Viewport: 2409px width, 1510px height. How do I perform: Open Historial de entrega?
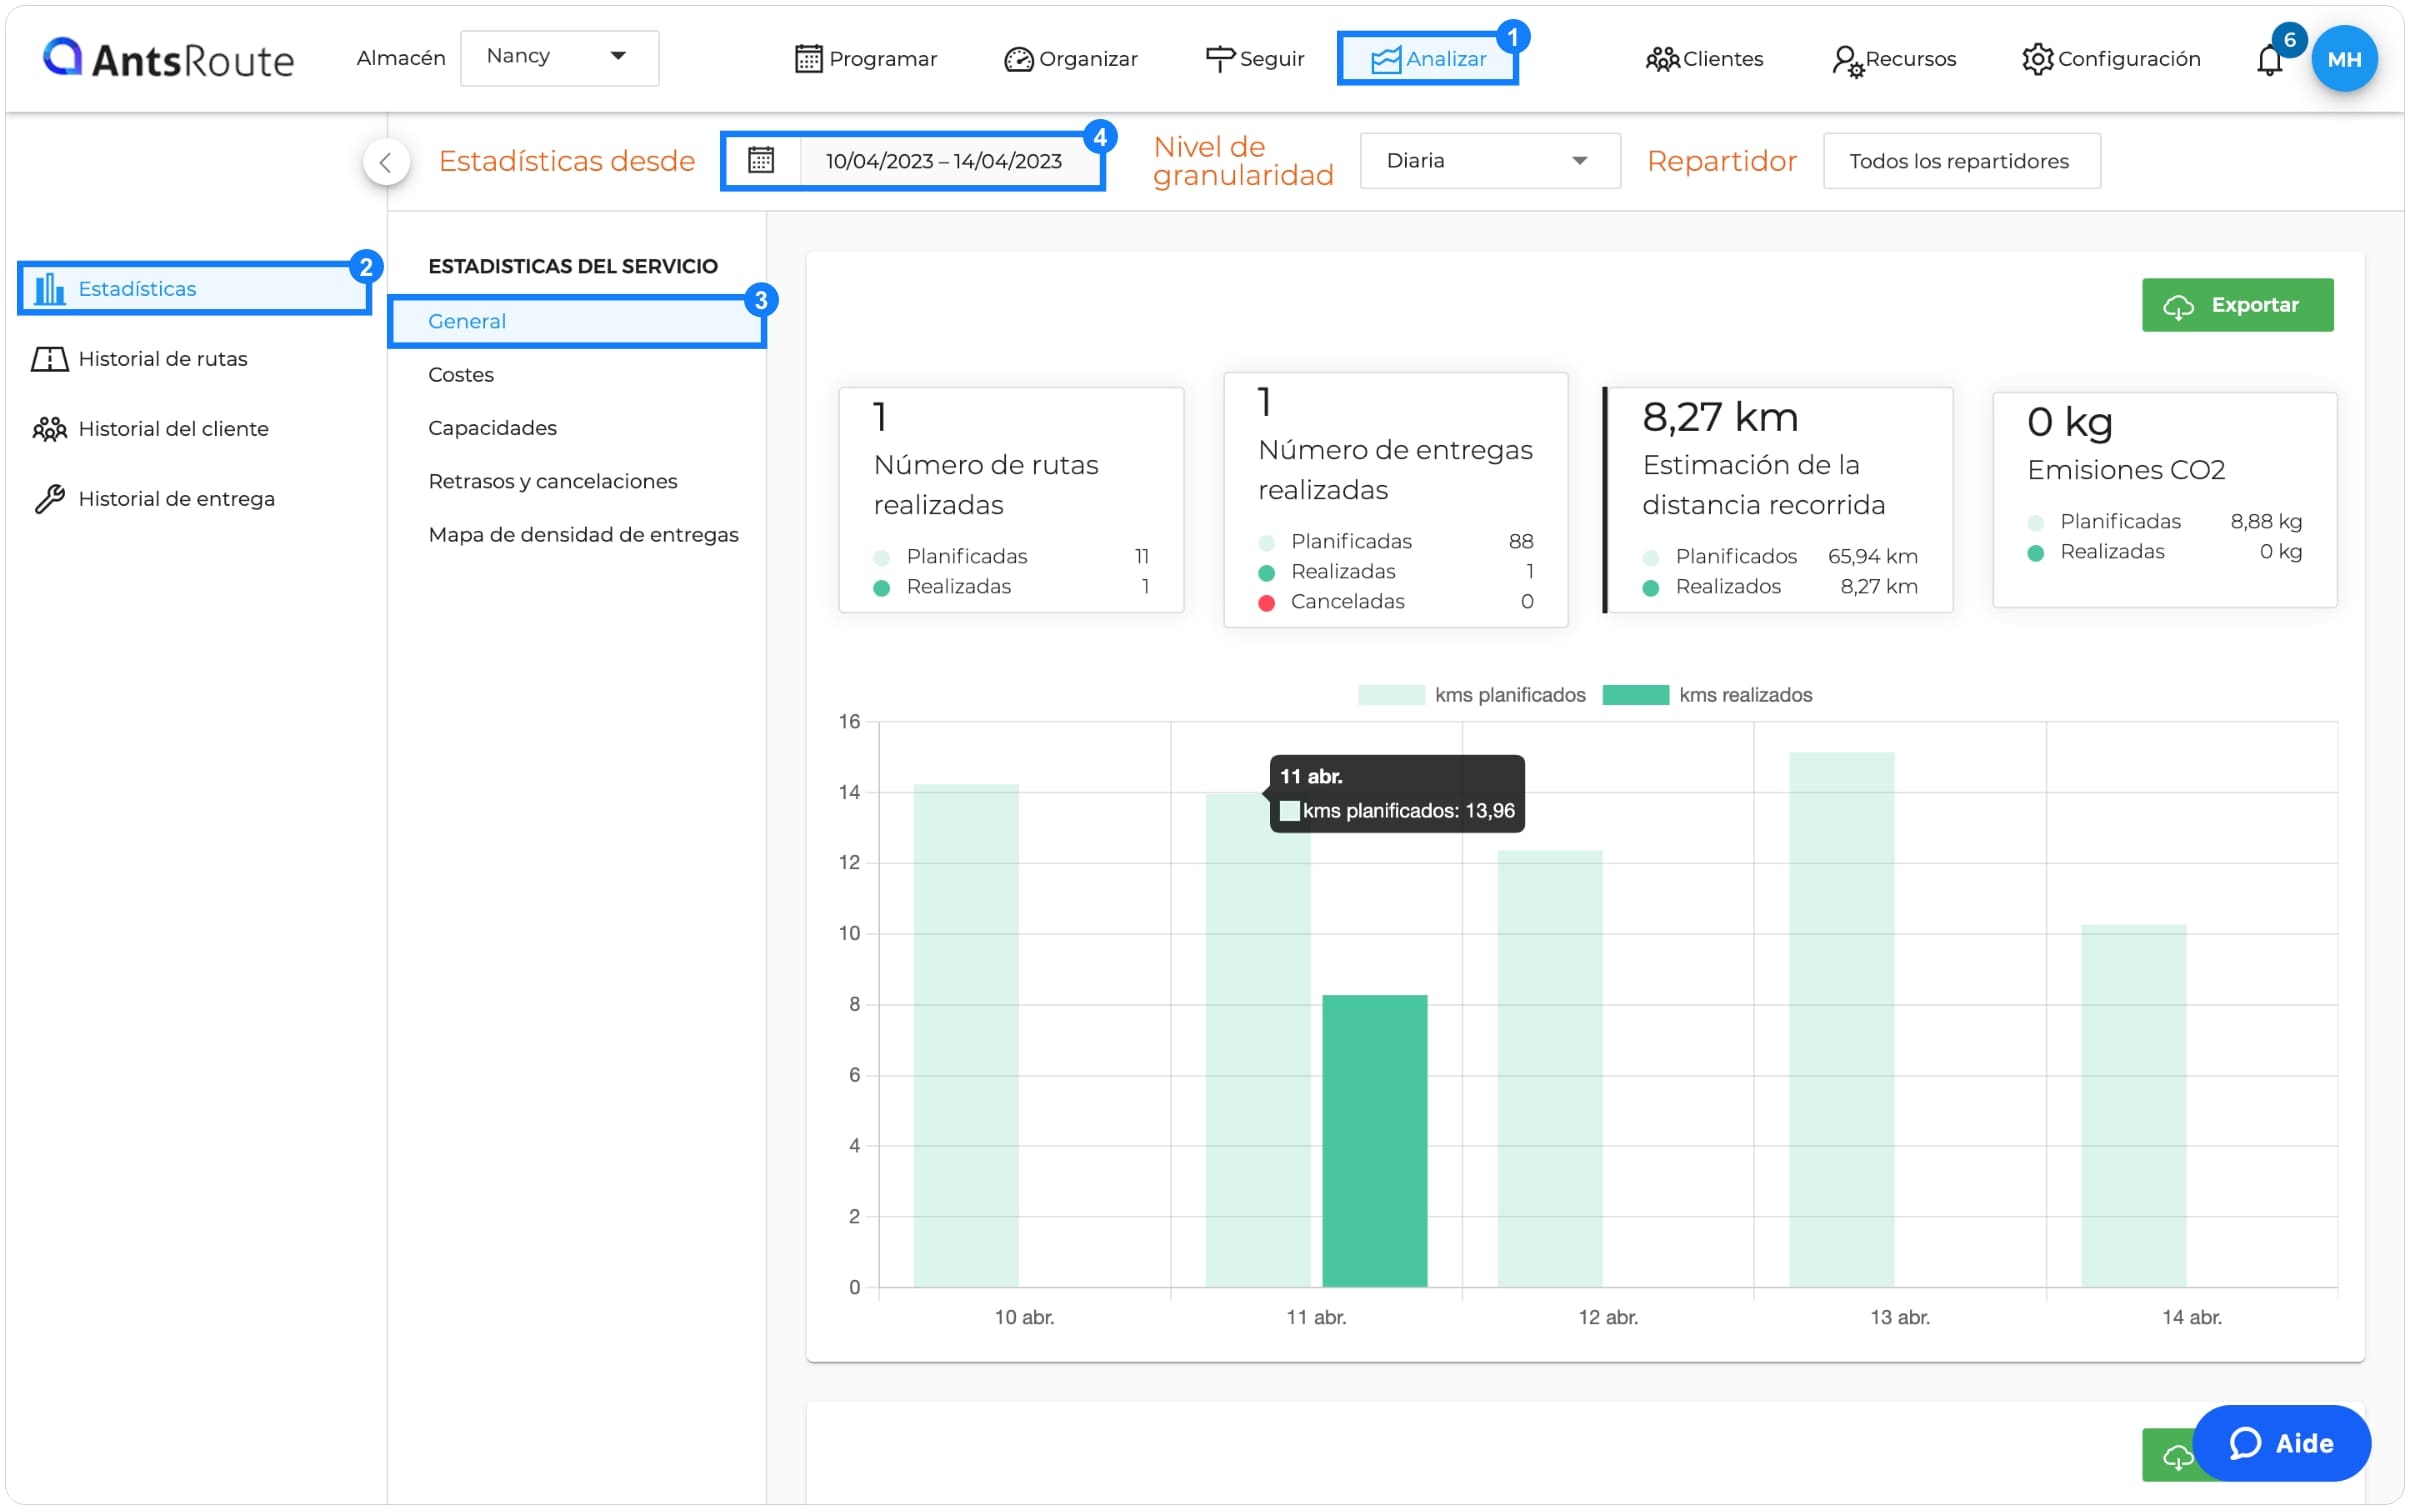153,499
